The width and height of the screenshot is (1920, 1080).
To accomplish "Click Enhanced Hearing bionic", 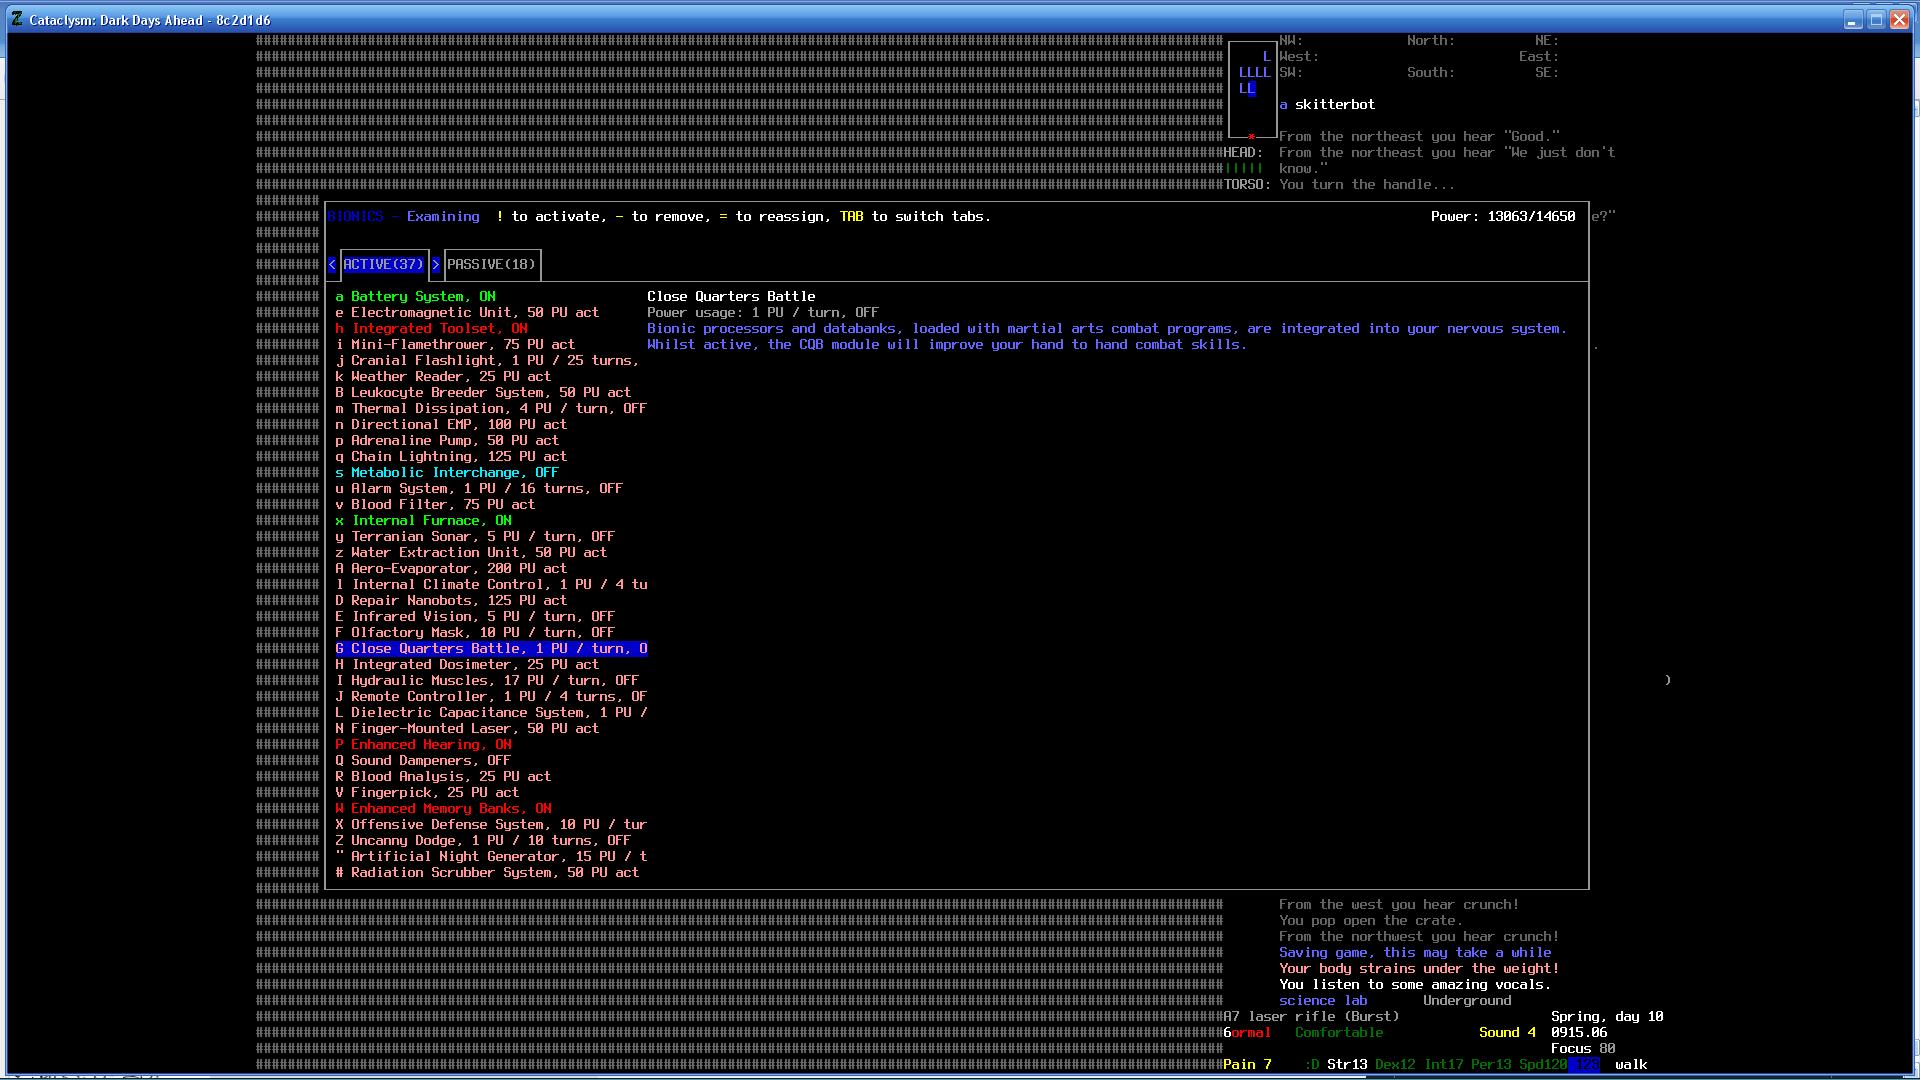I will pos(423,745).
